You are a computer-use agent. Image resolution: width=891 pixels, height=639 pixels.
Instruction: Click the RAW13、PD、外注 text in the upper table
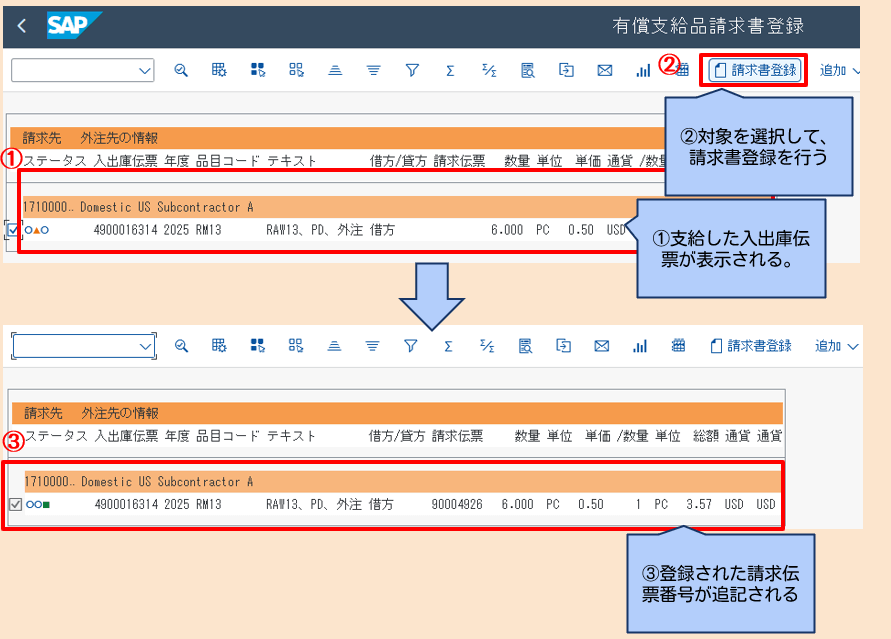[314, 230]
